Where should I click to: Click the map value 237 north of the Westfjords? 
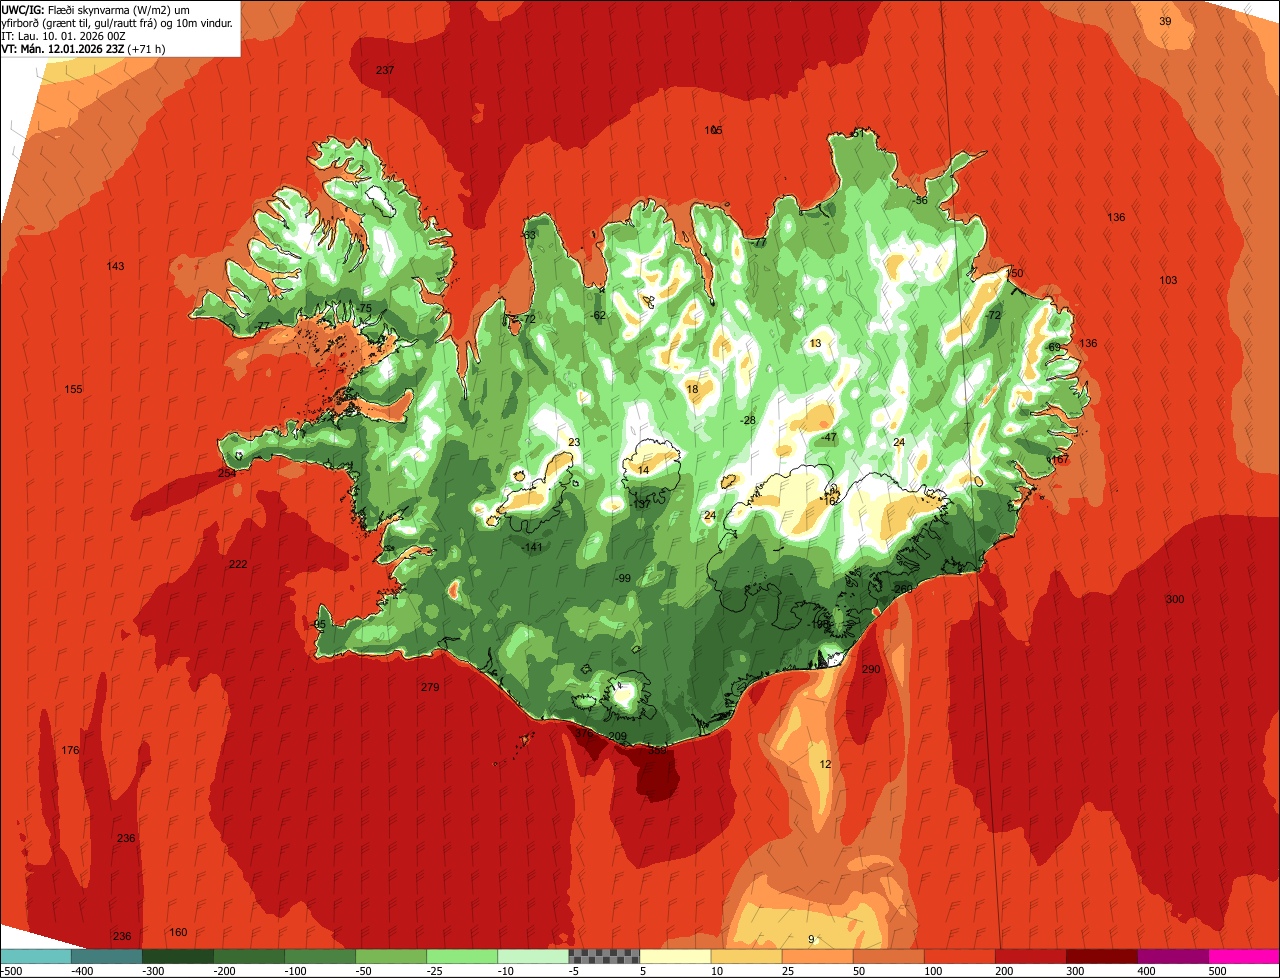[x=385, y=70]
